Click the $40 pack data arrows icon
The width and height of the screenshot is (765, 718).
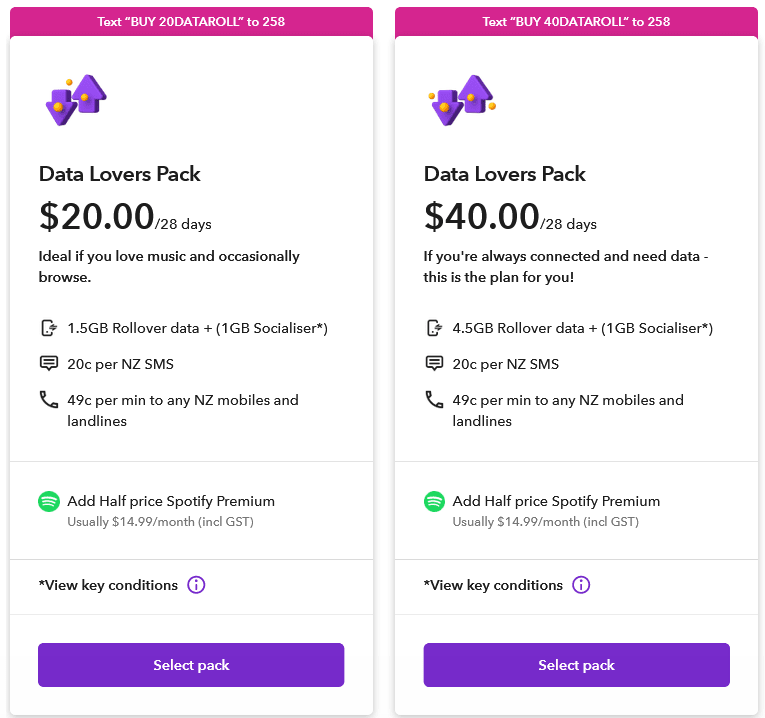(462, 100)
